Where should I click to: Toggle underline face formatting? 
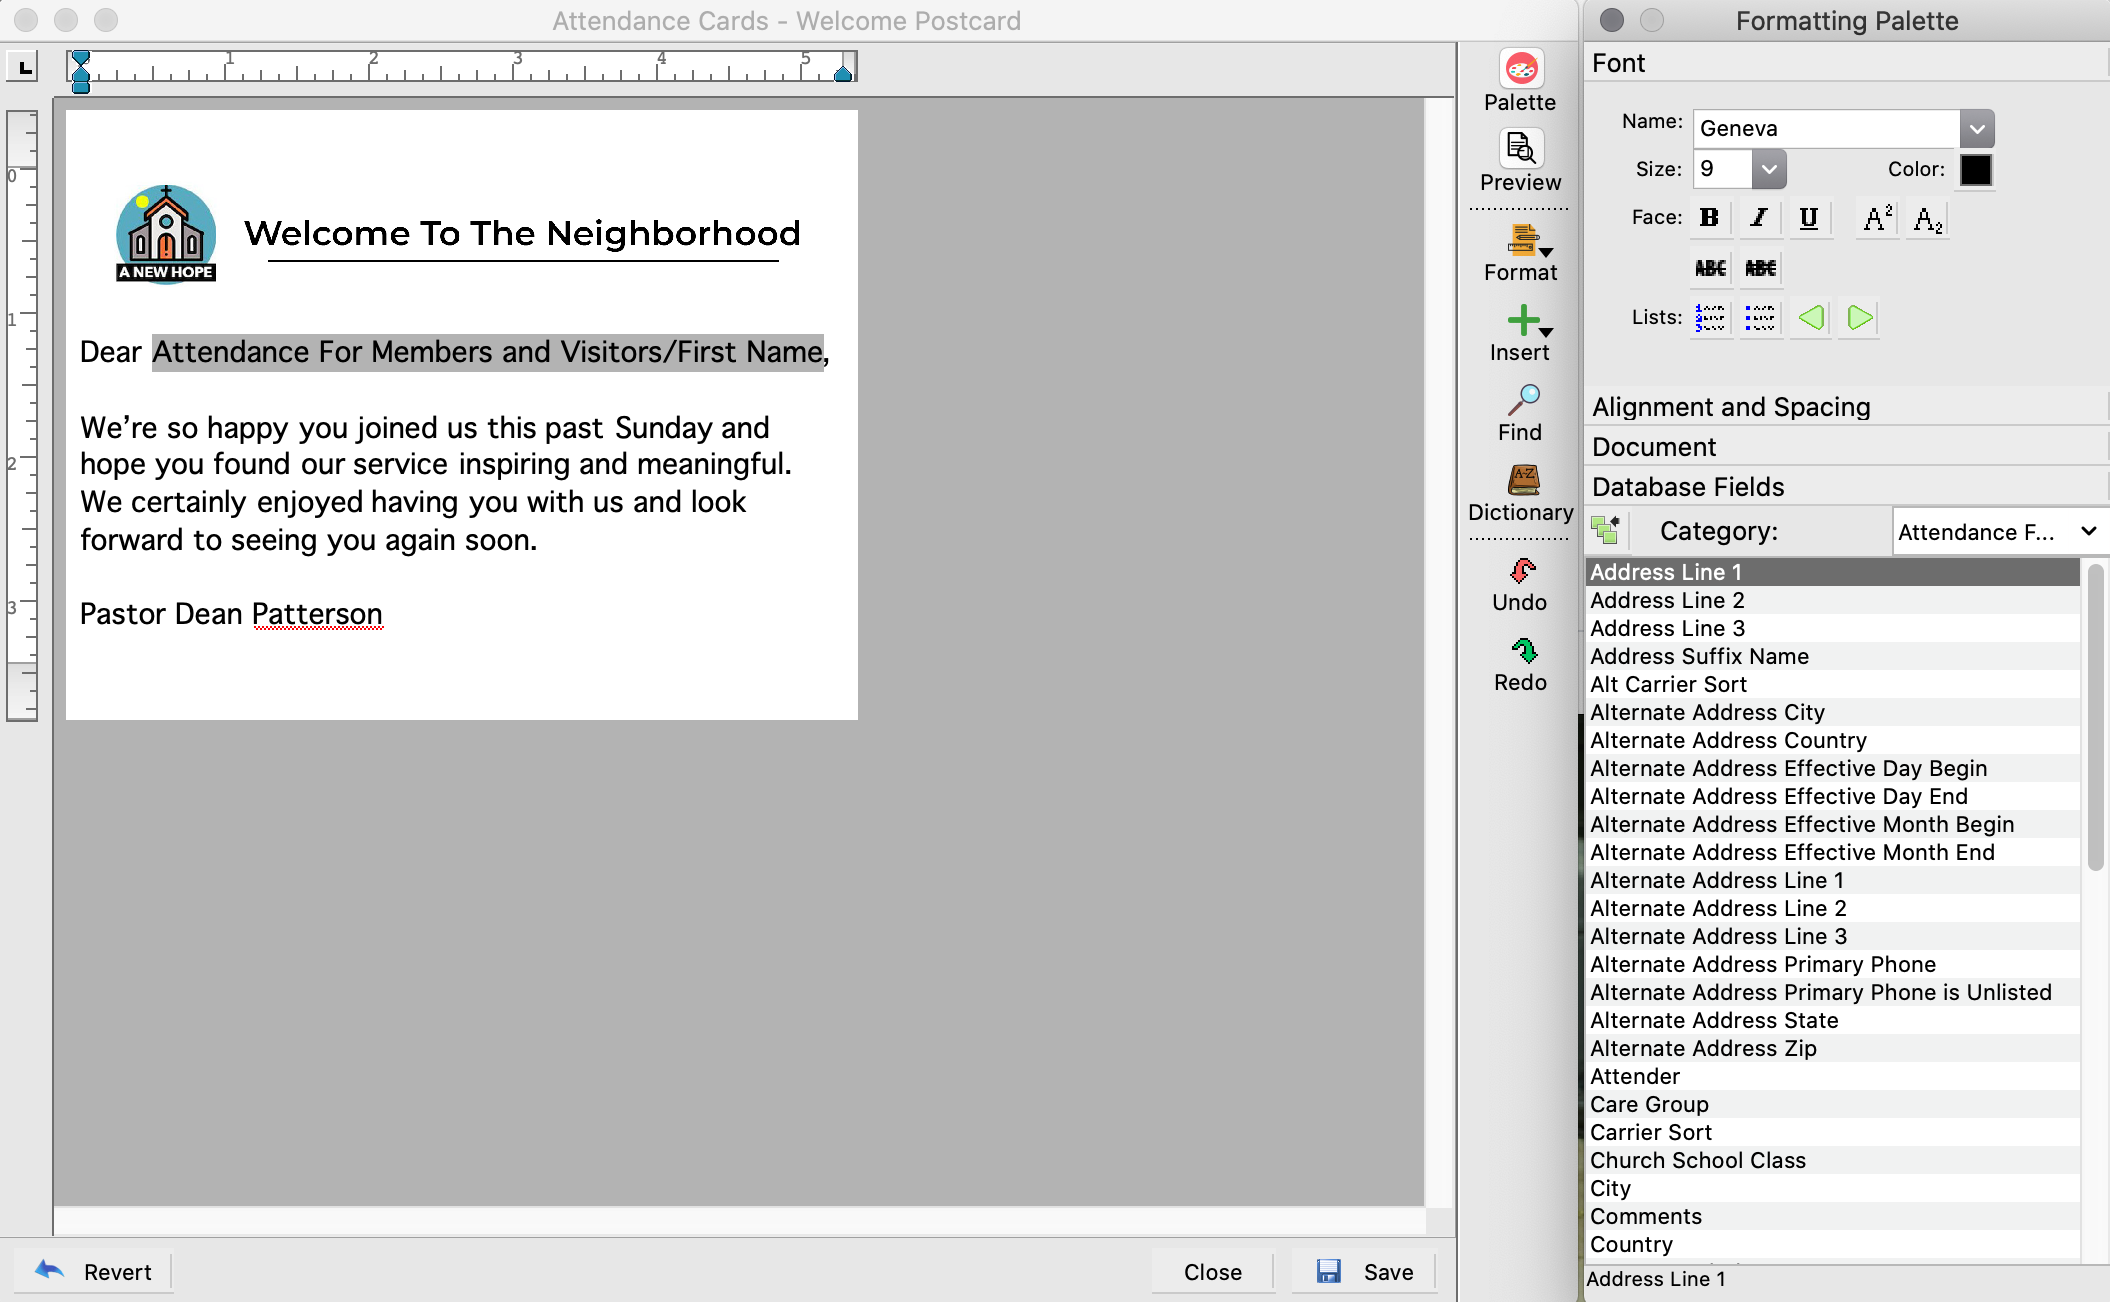pos(1808,218)
